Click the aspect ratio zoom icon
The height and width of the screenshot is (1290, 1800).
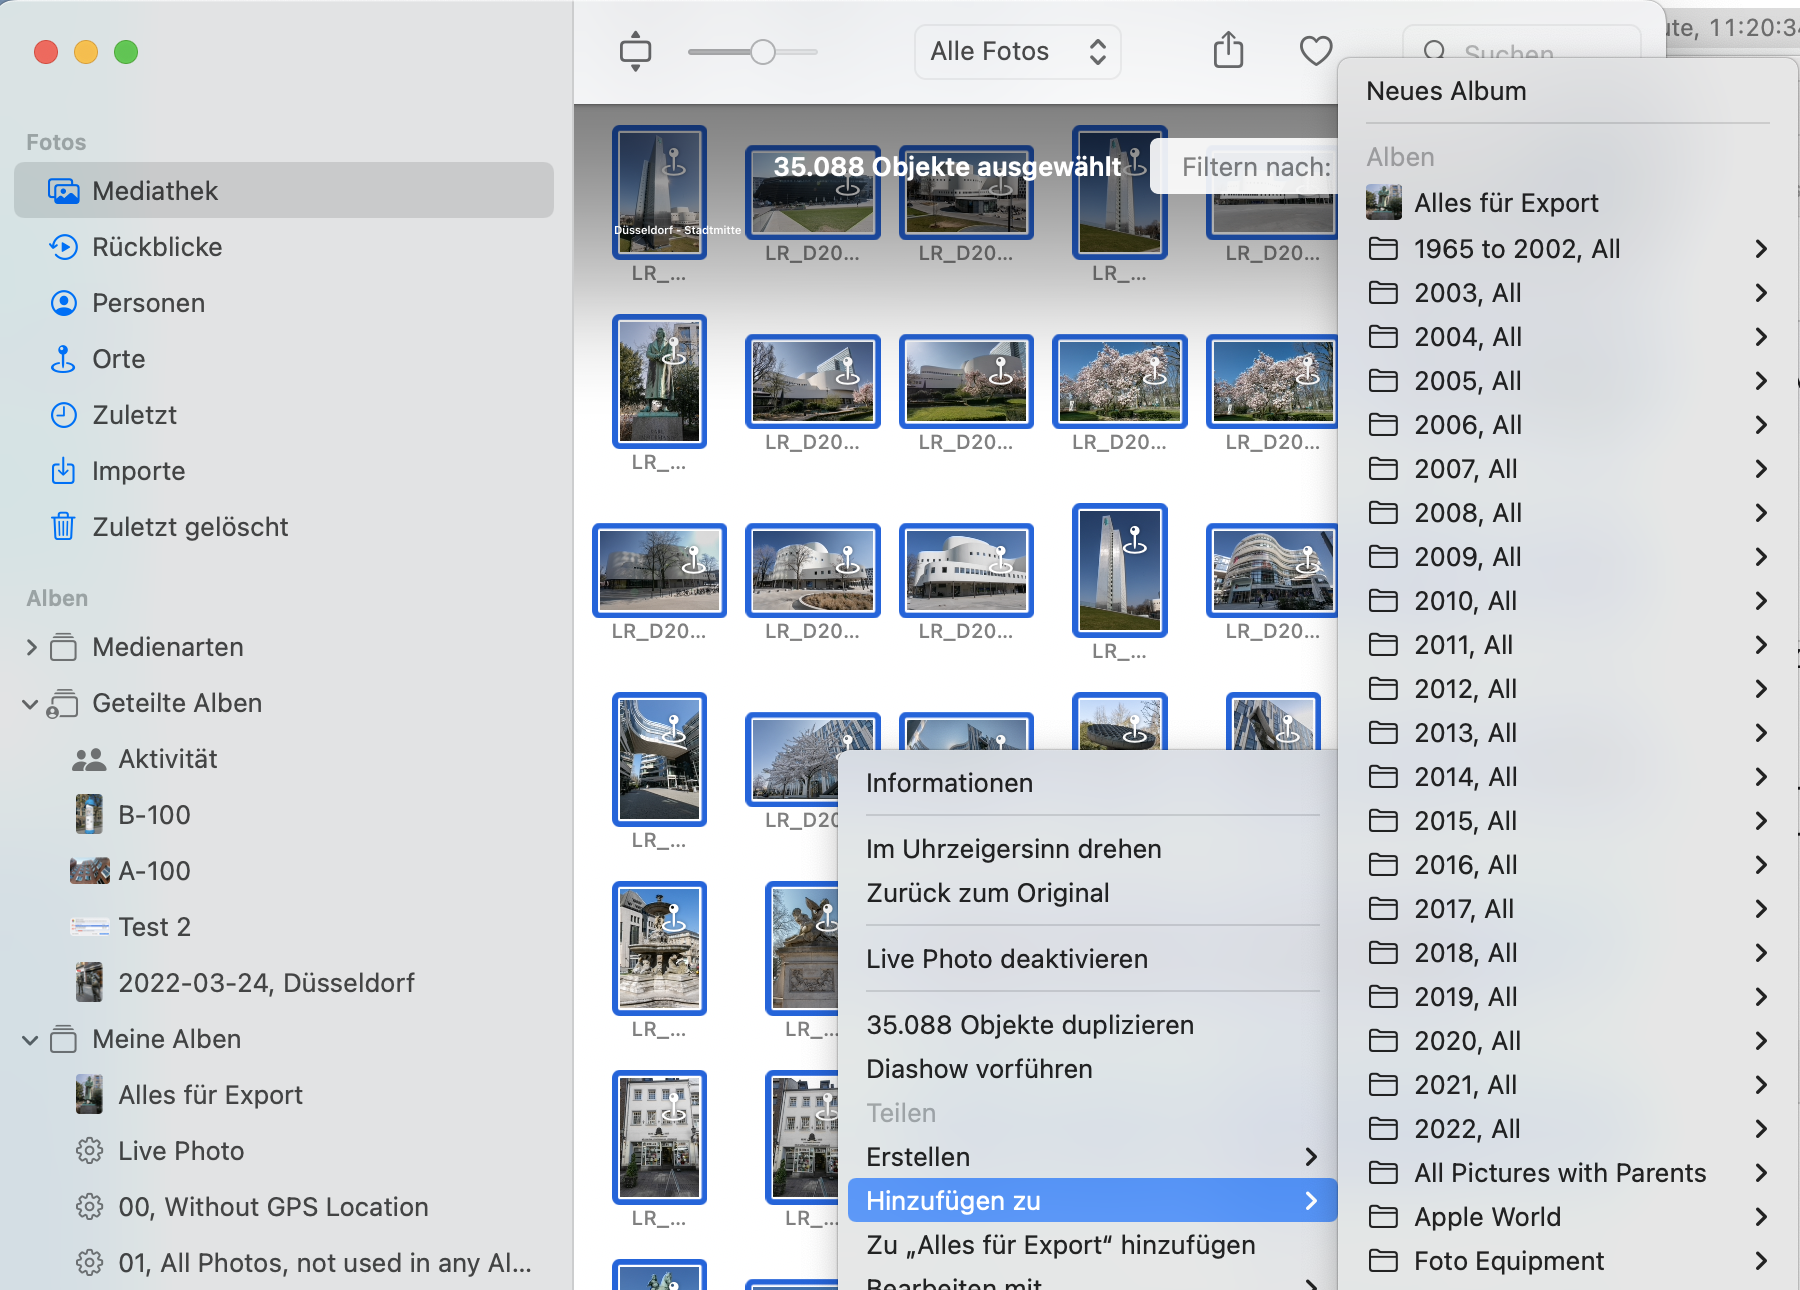pyautogui.click(x=635, y=51)
